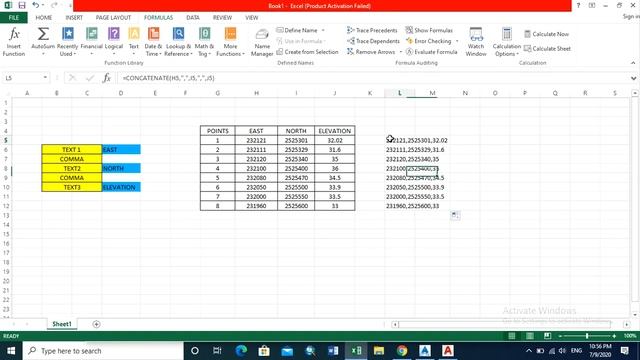
Task: Open Math & Trig functions
Action: tap(204, 41)
